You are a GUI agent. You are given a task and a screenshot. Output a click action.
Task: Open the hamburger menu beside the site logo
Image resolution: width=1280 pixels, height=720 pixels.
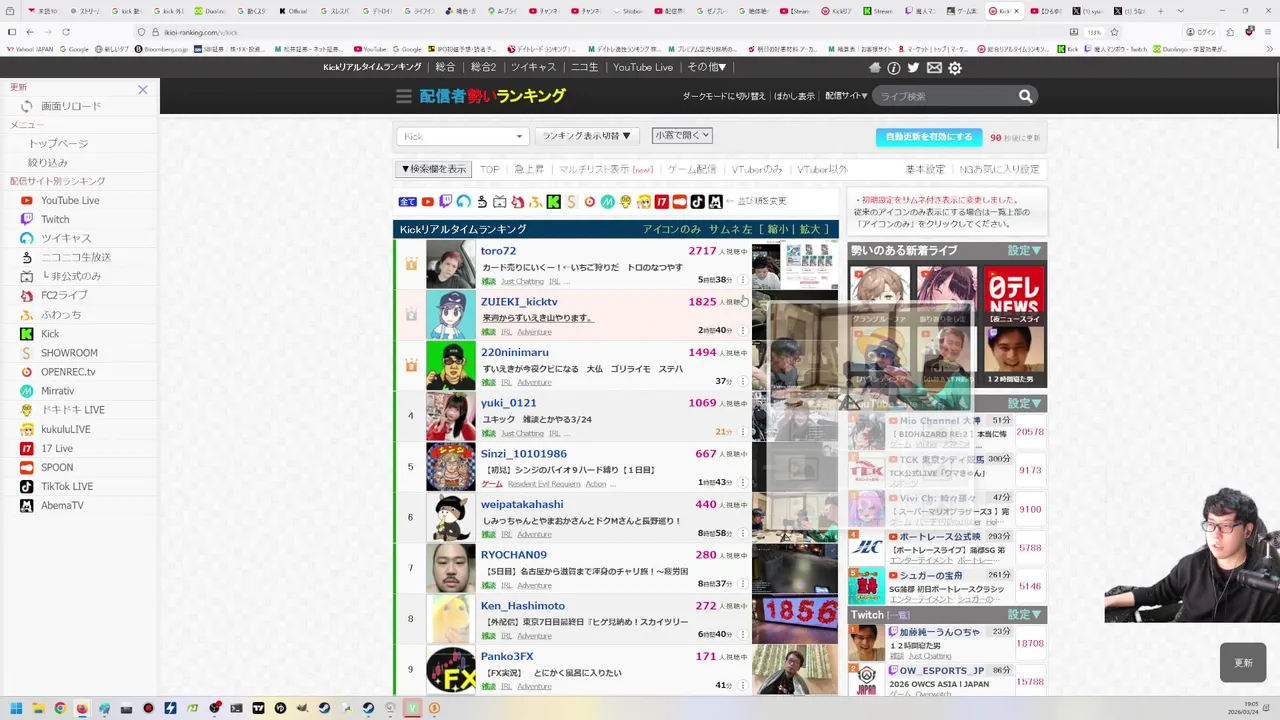403,96
